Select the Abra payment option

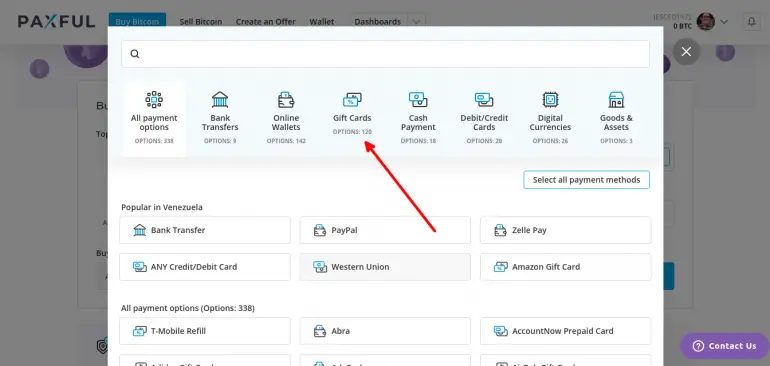[385, 331]
